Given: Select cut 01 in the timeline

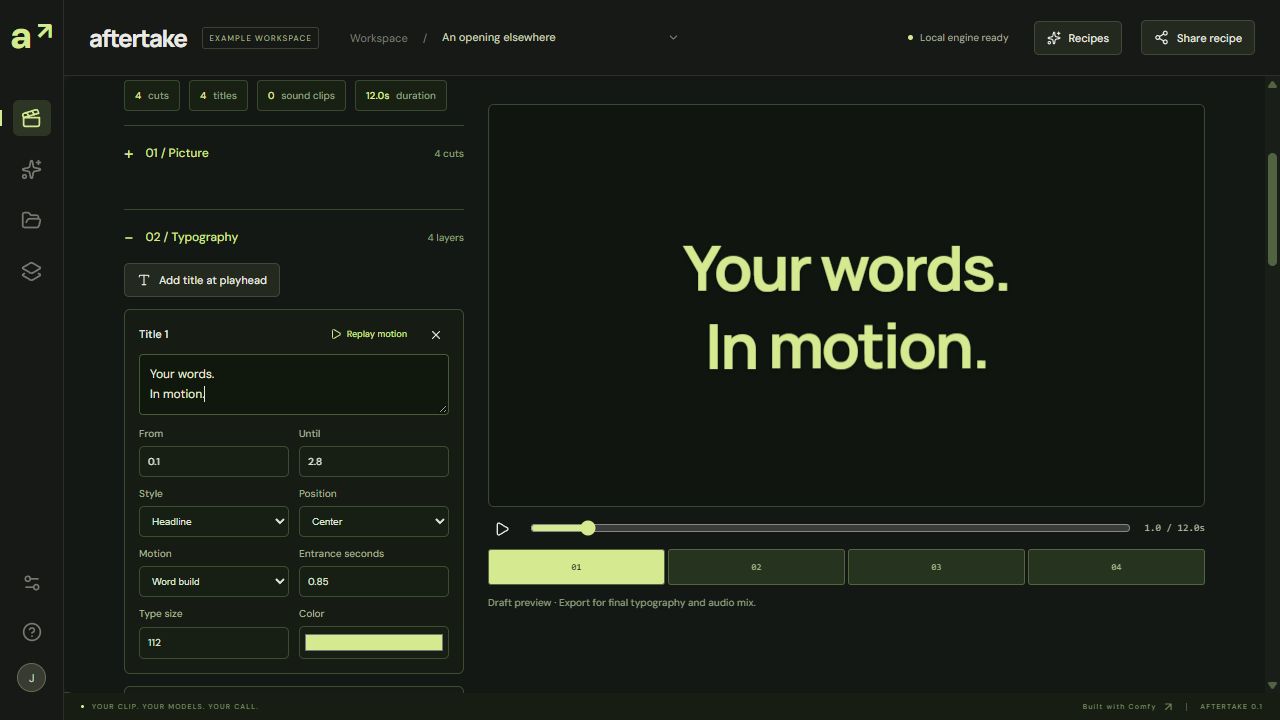Looking at the screenshot, I should click(x=576, y=567).
